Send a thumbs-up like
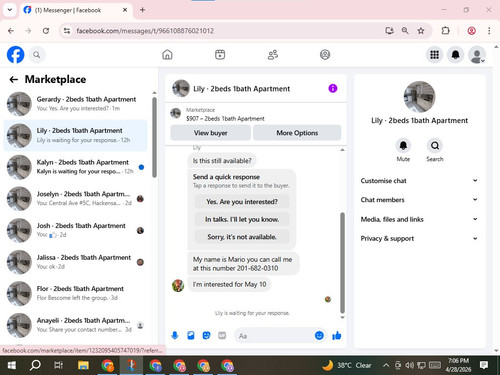The height and width of the screenshot is (375, 500). click(337, 335)
